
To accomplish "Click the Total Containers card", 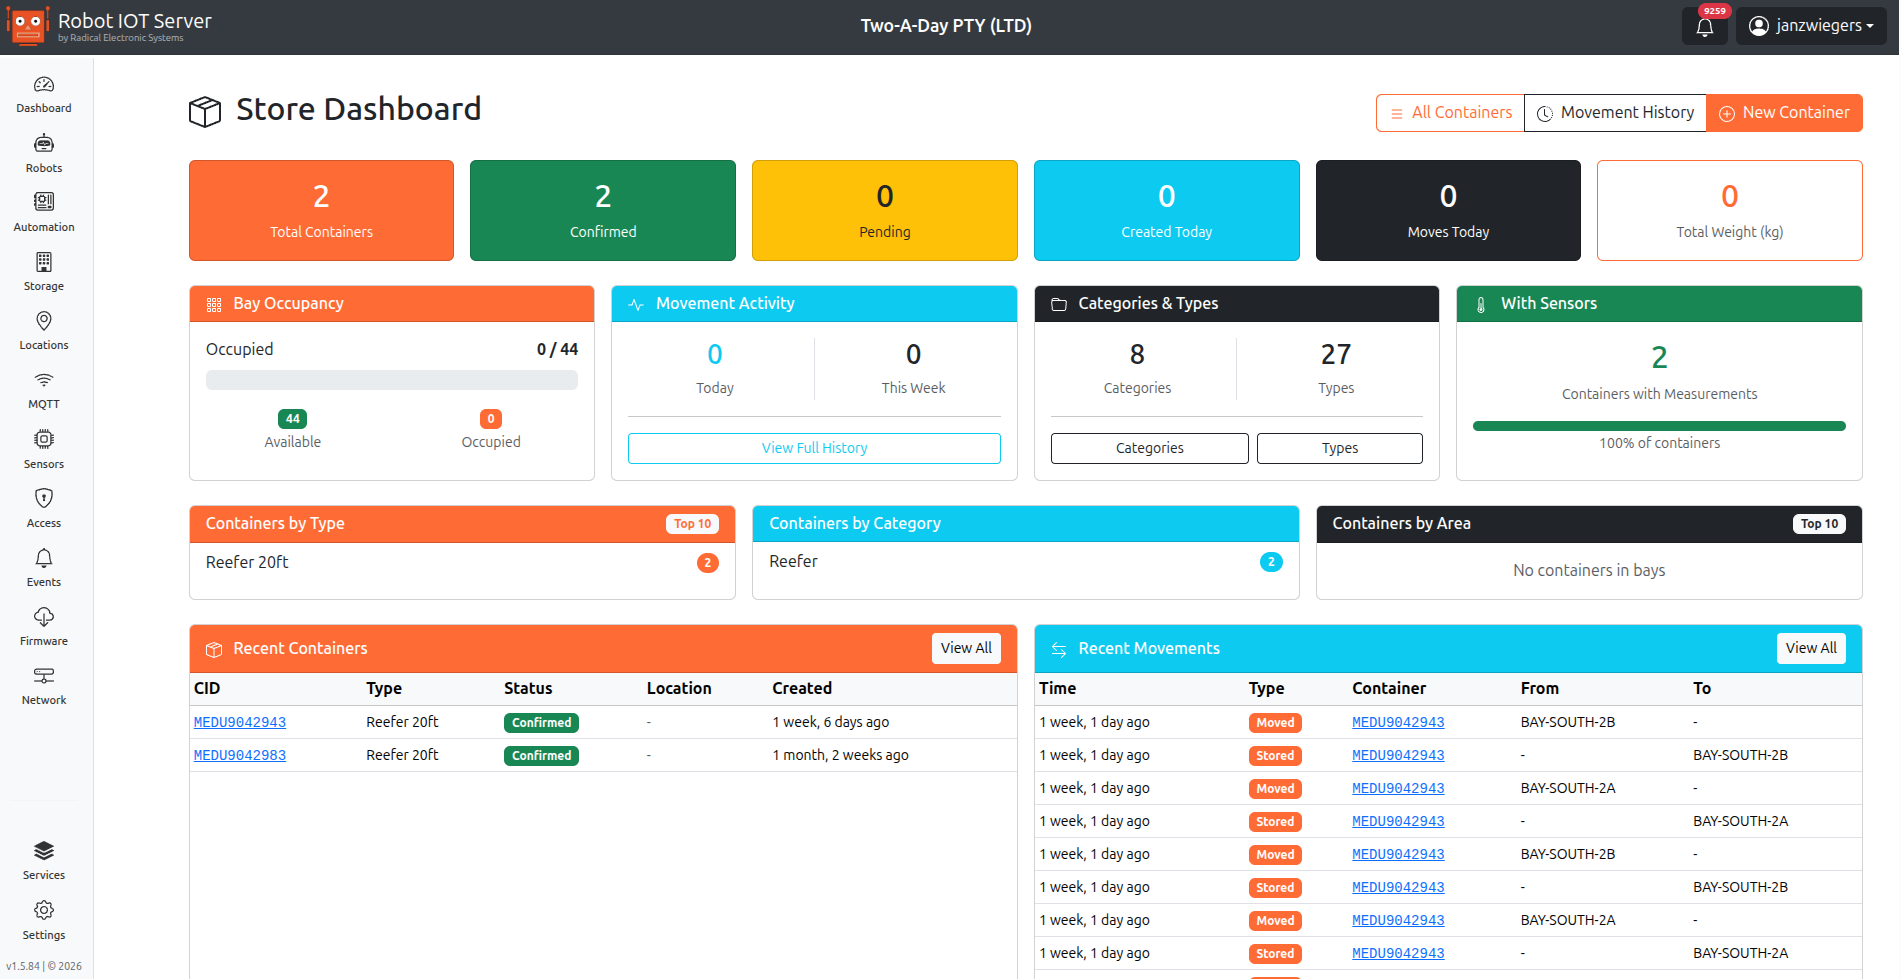I will (x=321, y=210).
